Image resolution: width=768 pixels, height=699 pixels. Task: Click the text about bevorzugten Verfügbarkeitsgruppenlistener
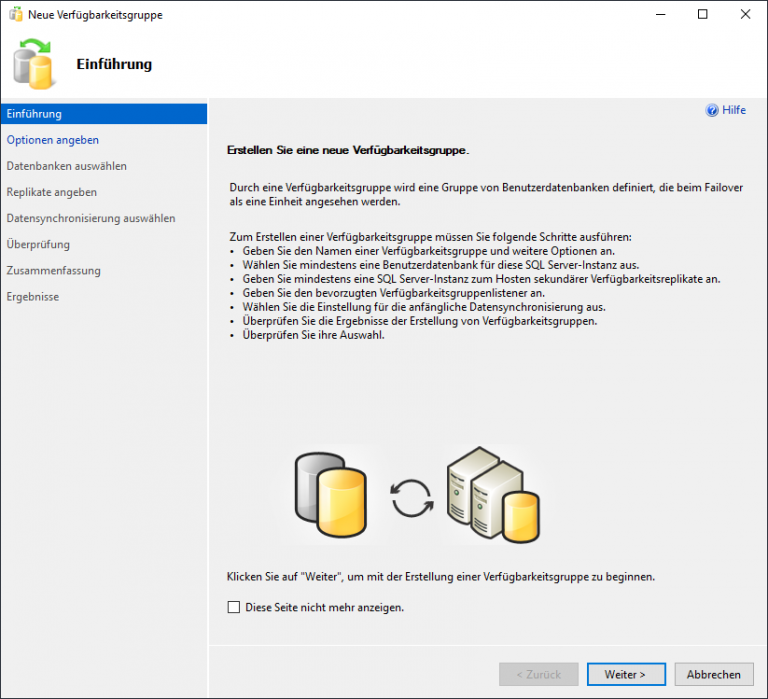(394, 293)
